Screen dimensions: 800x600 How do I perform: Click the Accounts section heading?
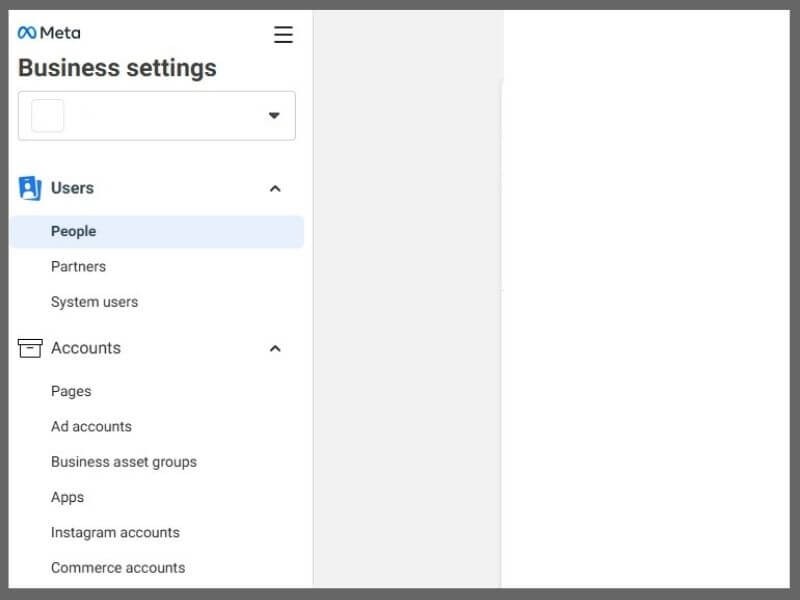pos(86,348)
